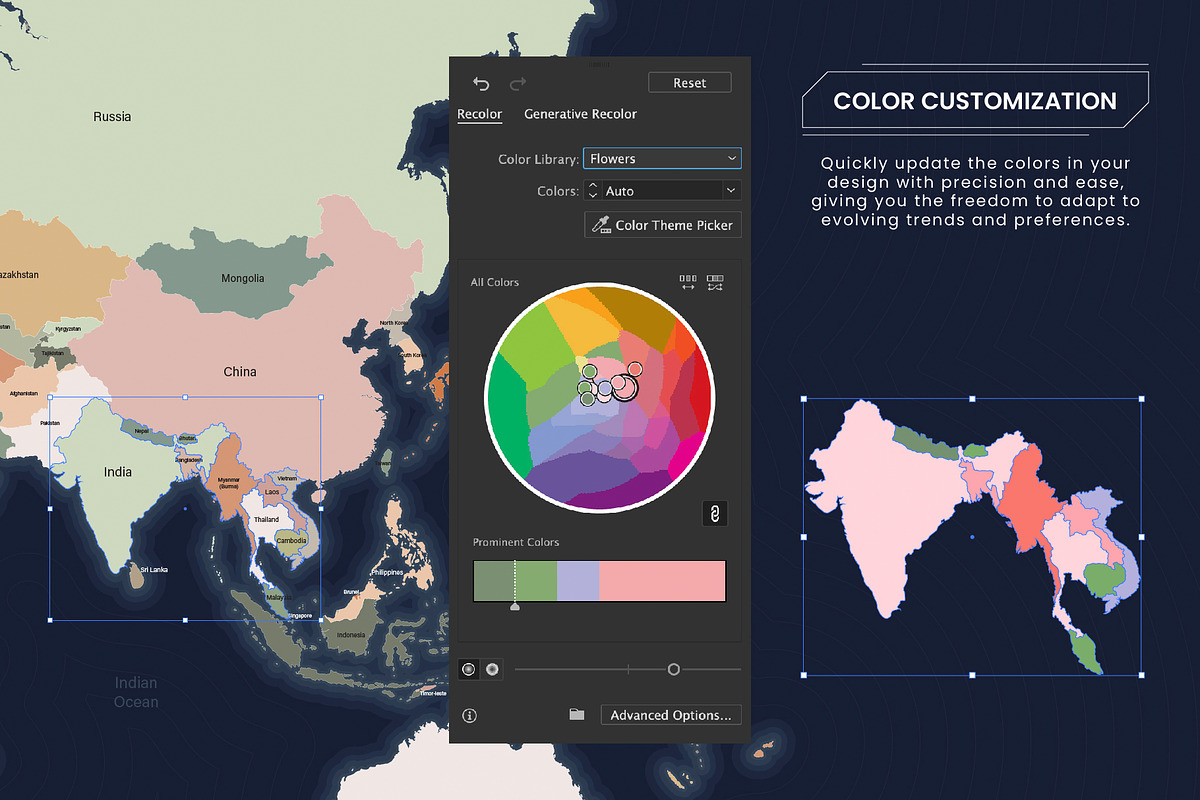Expand the Colors Auto dropdown arrow
This screenshot has height=800, width=1200.
click(731, 190)
